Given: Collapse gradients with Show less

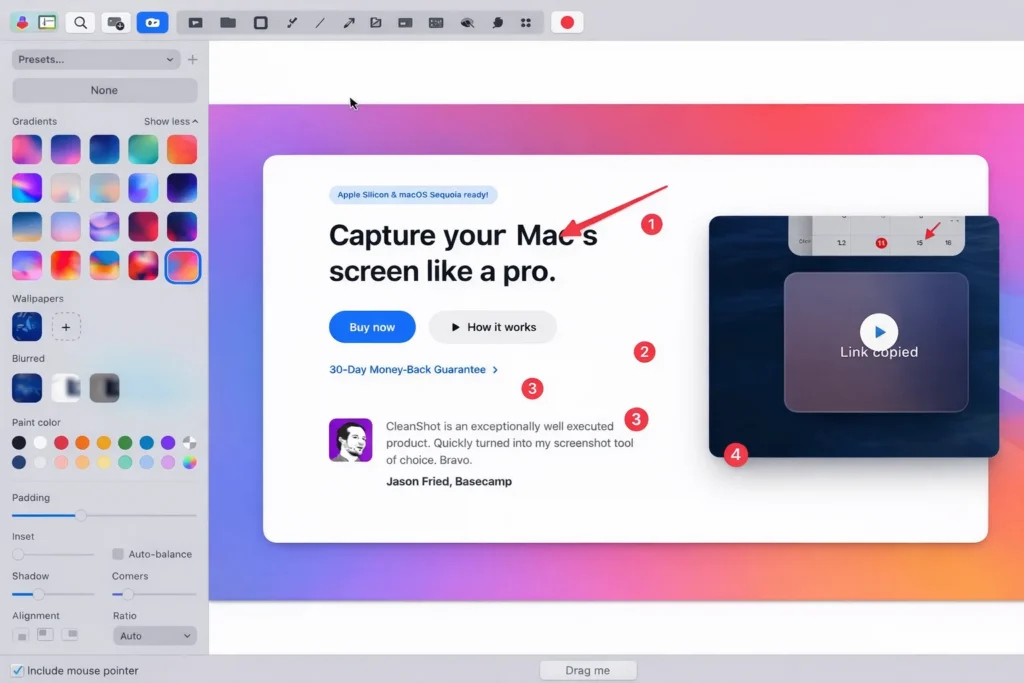Looking at the screenshot, I should 170,121.
